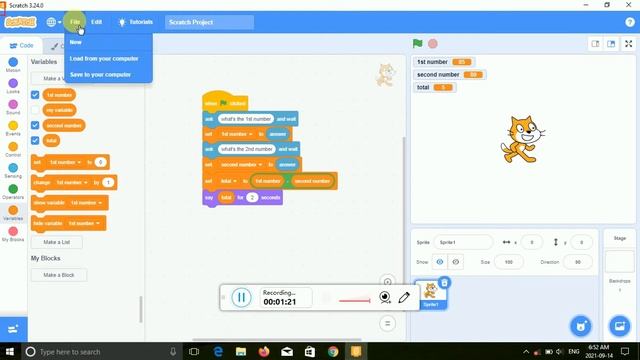
Task: Uncheck the 1st number variable checkbox
Action: coord(35,95)
